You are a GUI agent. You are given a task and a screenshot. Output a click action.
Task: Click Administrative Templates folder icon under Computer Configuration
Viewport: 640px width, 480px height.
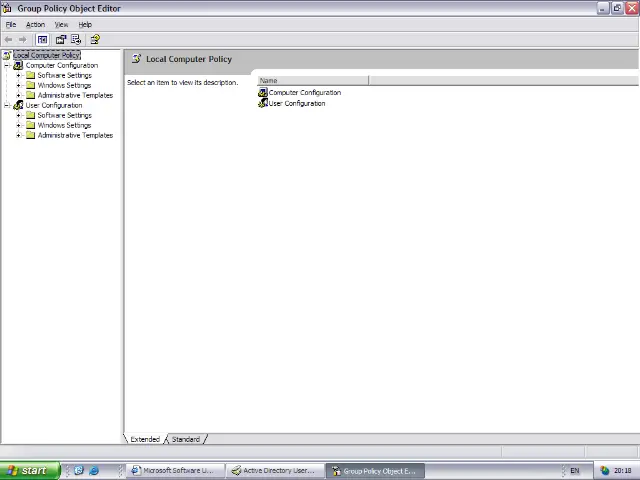pos(31,95)
